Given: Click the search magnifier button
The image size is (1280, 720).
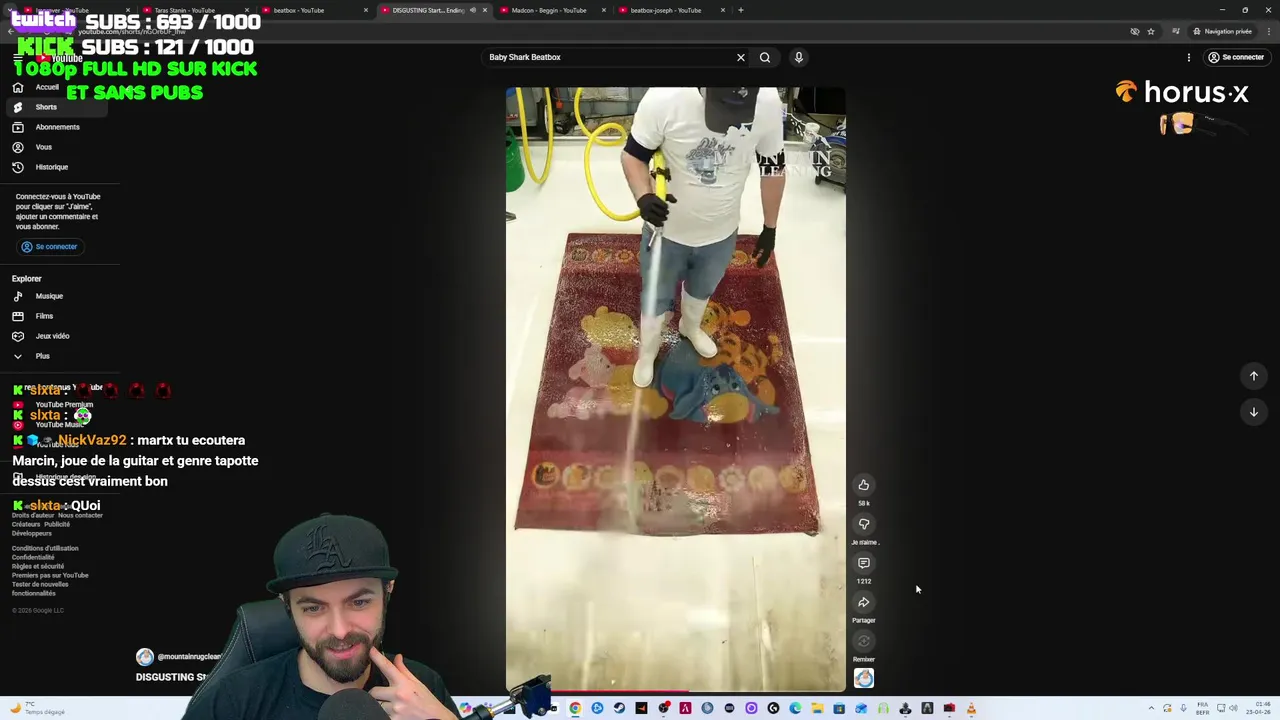Looking at the screenshot, I should [765, 57].
